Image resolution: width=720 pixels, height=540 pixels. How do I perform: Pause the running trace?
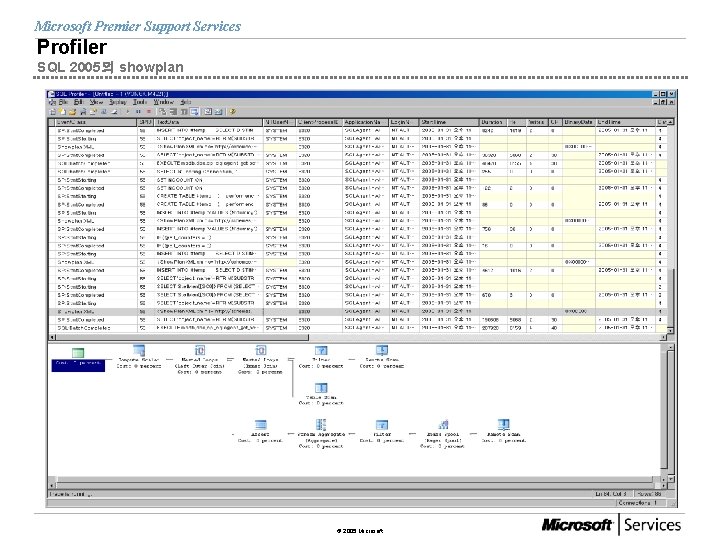tap(138, 112)
